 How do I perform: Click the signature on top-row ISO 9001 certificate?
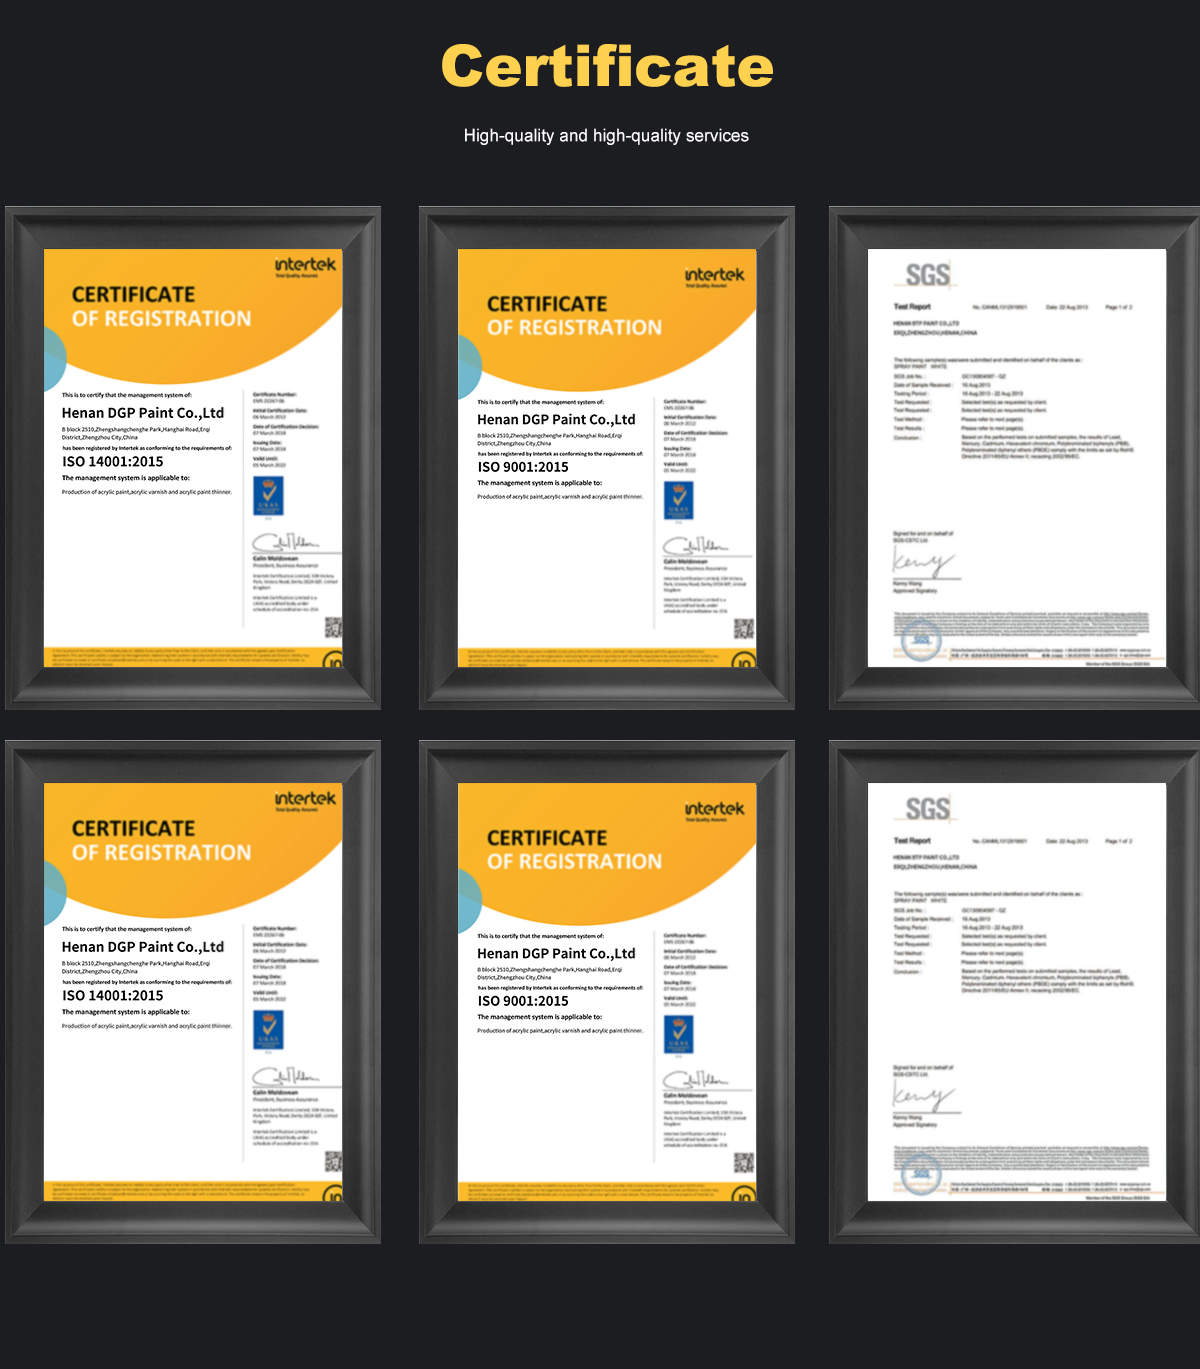(697, 546)
